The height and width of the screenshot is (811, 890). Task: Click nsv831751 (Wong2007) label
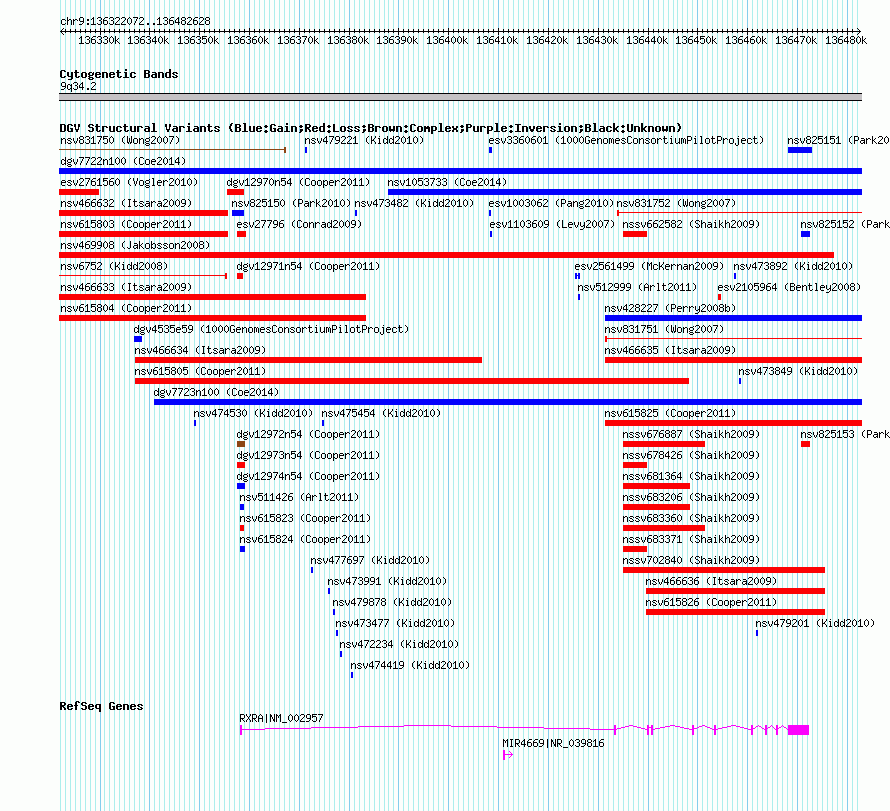coord(664,329)
